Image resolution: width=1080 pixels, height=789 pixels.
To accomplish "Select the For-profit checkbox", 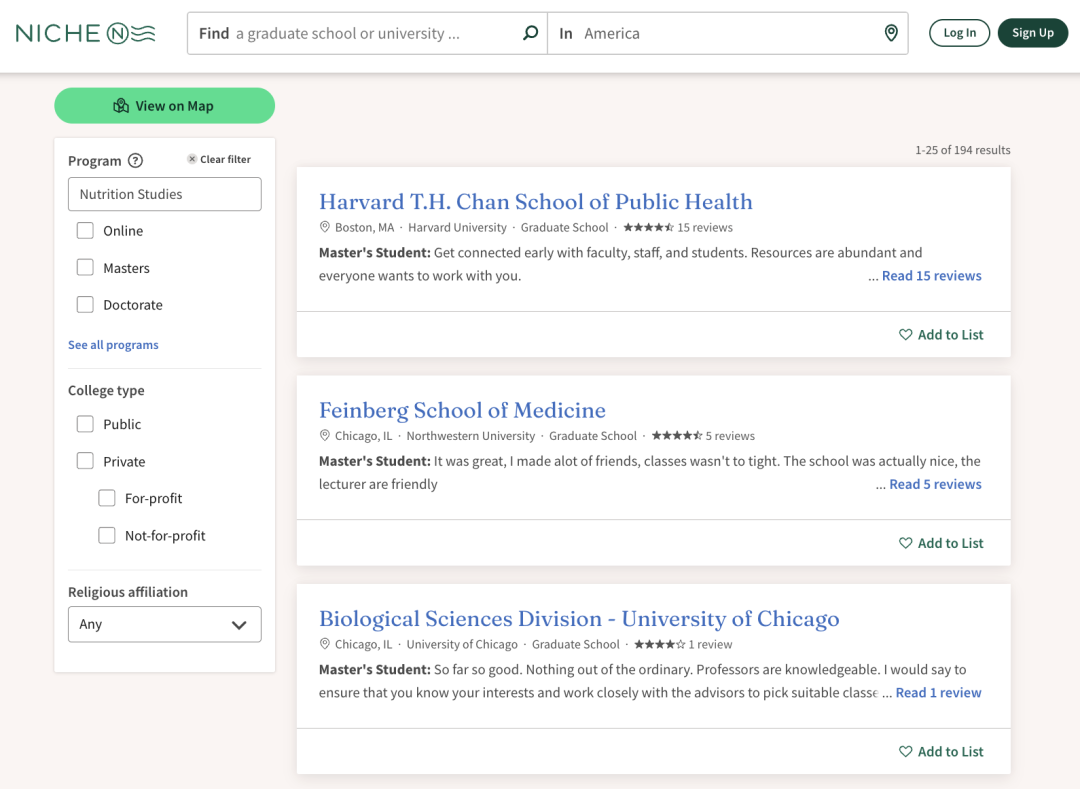I will (x=107, y=498).
